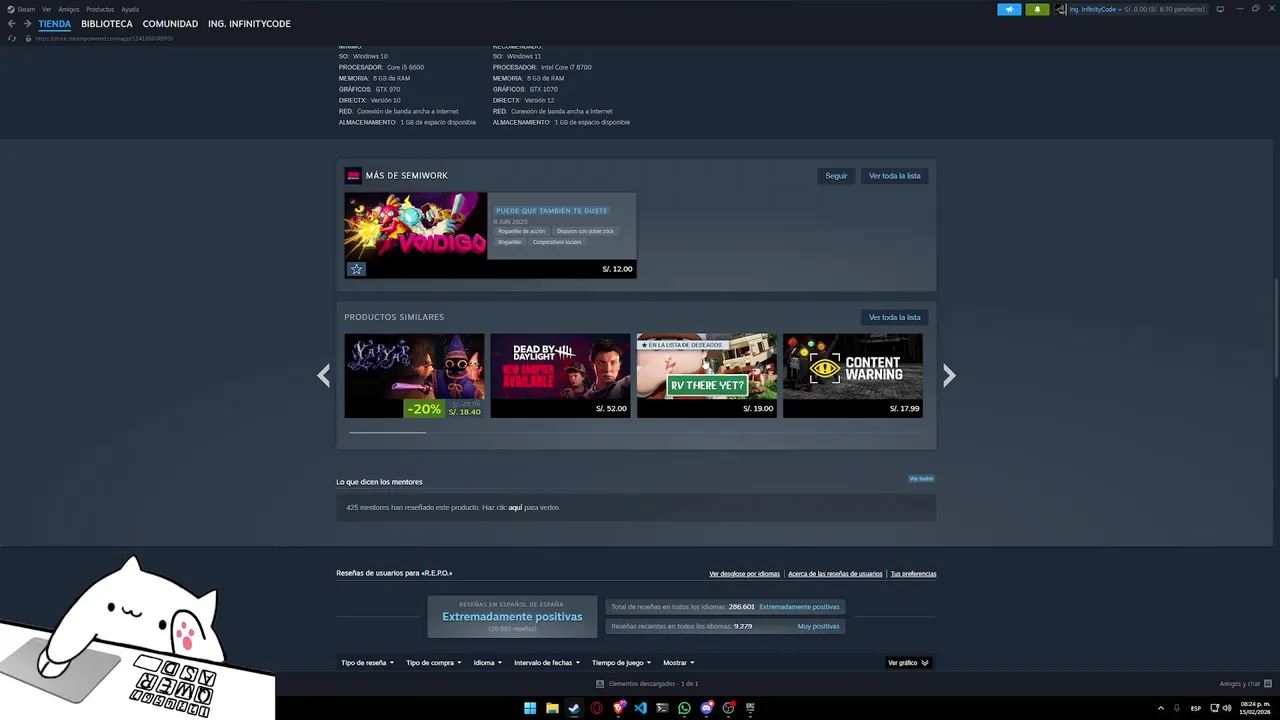Open Ver desglose por idiomas link
The image size is (1280, 720).
(x=744, y=574)
